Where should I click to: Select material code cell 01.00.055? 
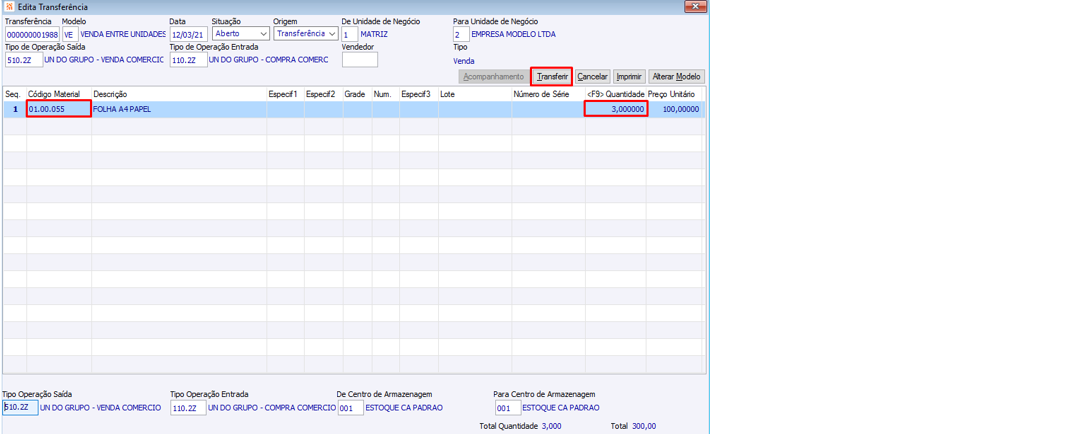click(x=59, y=109)
